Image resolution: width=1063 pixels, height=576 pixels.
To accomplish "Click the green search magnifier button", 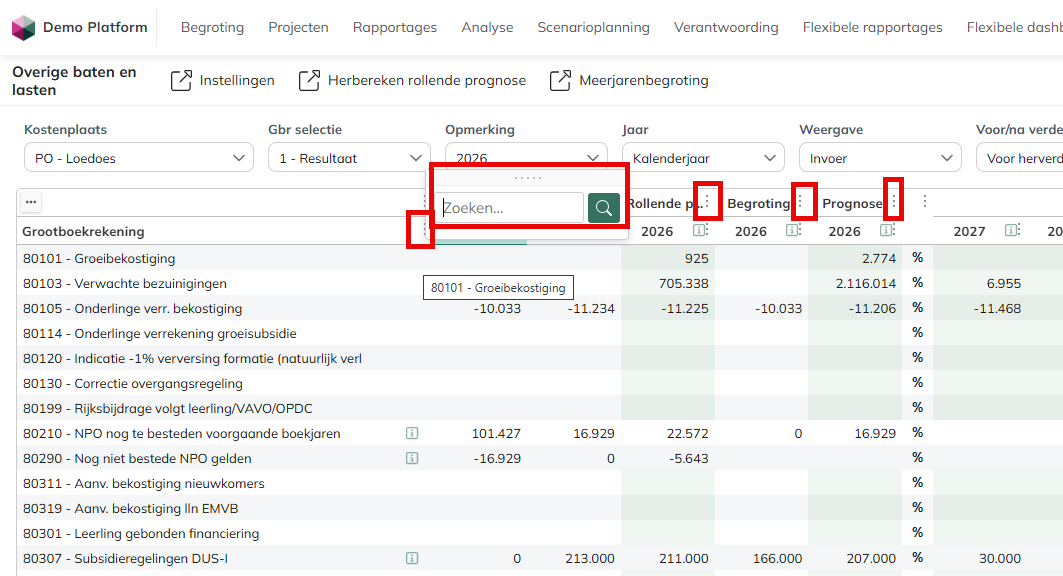I will pos(603,208).
